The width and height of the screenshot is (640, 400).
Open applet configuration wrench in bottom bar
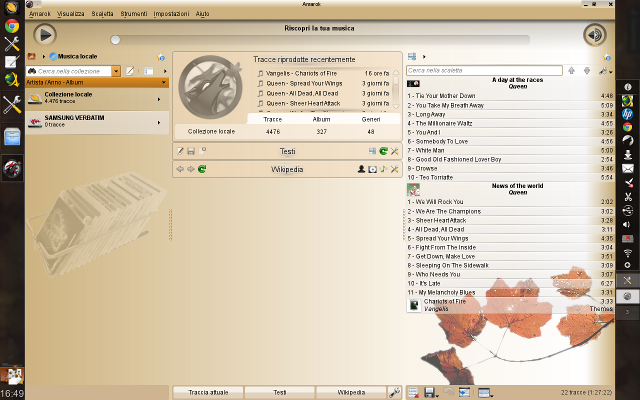tap(394, 393)
